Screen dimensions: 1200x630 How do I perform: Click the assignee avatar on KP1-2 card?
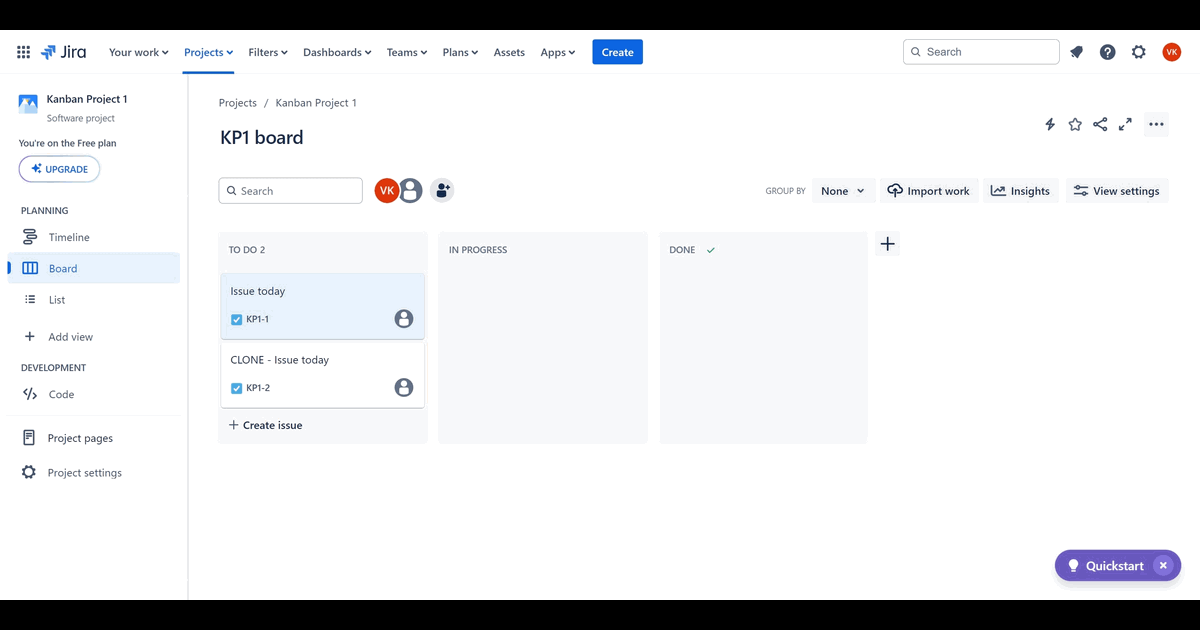404,387
